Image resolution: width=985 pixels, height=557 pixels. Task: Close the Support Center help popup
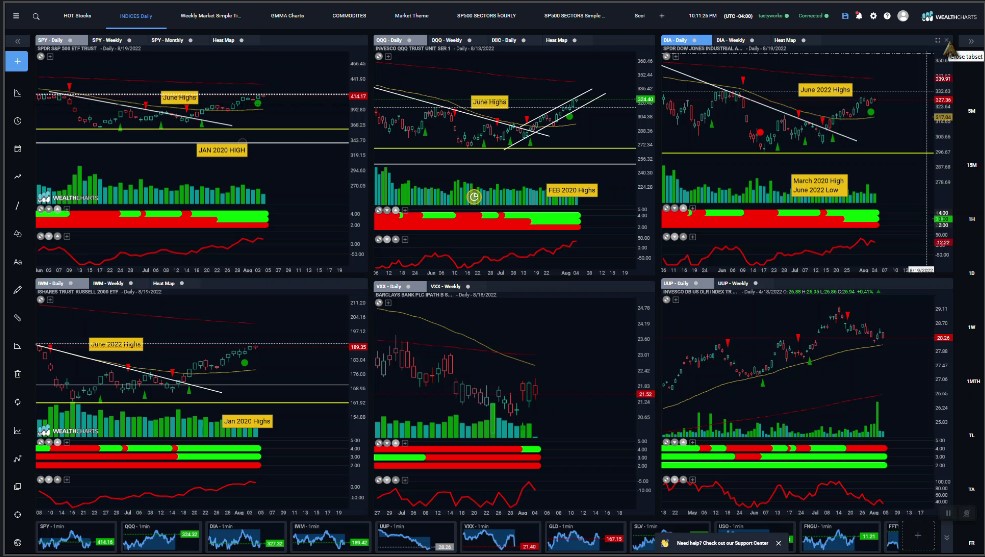tap(778, 543)
